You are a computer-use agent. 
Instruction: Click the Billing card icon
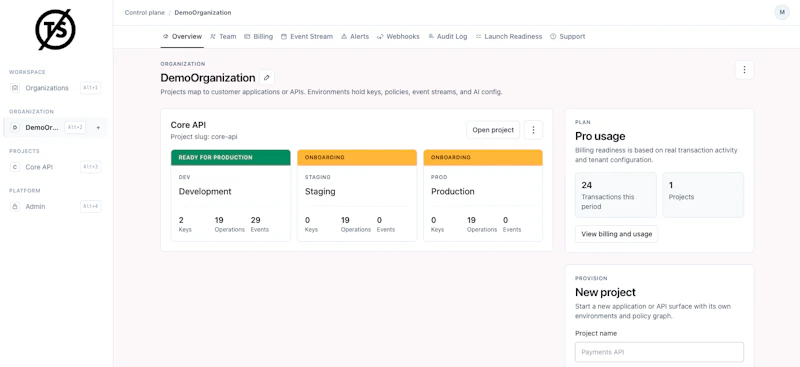coord(247,37)
